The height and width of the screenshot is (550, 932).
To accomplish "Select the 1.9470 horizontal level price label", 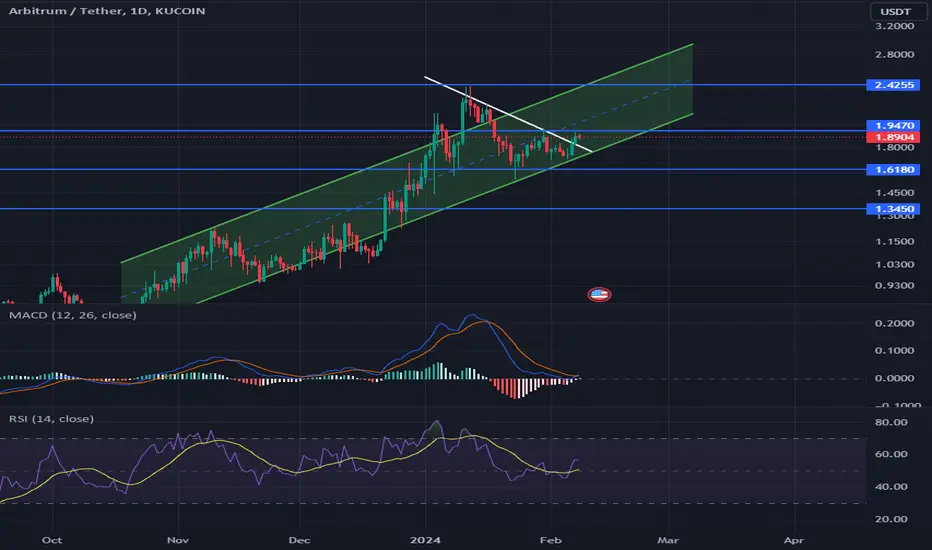I will [893, 125].
